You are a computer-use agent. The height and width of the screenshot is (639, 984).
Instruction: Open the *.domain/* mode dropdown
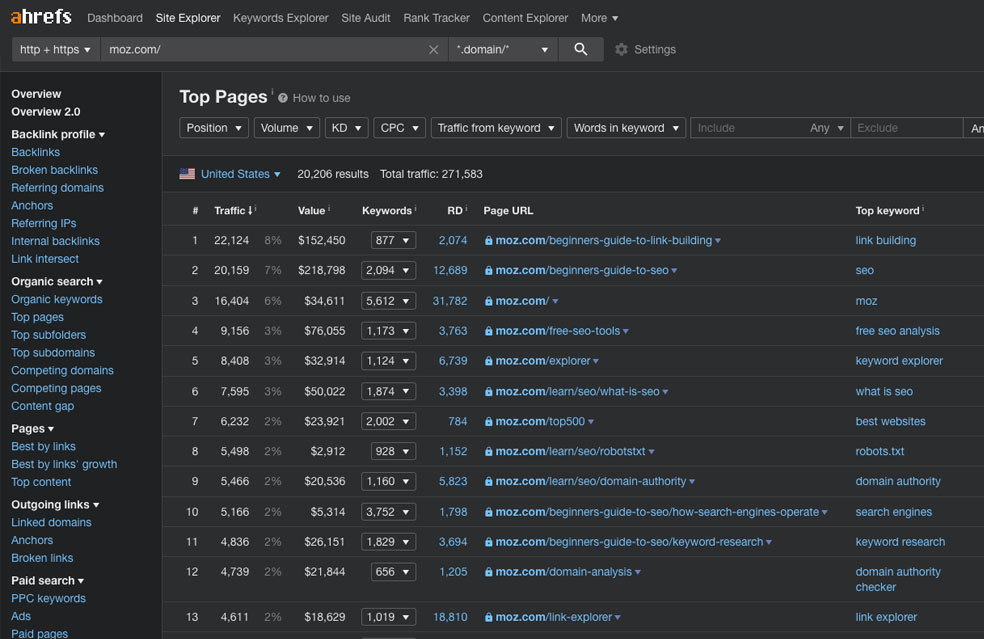click(503, 49)
